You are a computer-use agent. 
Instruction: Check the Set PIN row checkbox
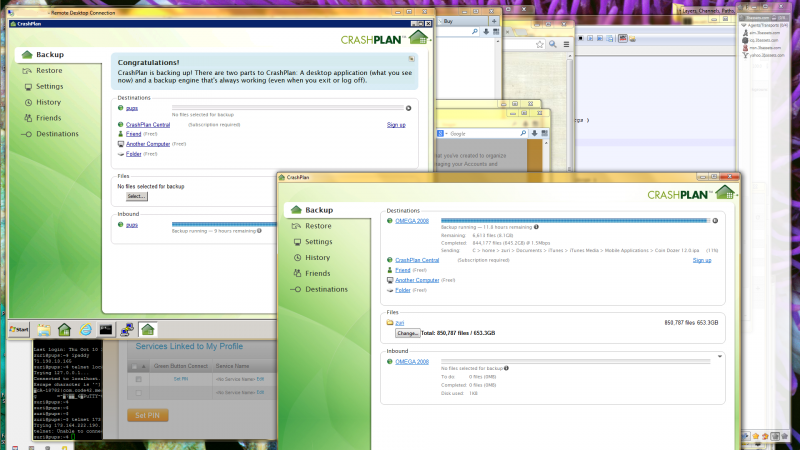pyautogui.click(x=138, y=379)
